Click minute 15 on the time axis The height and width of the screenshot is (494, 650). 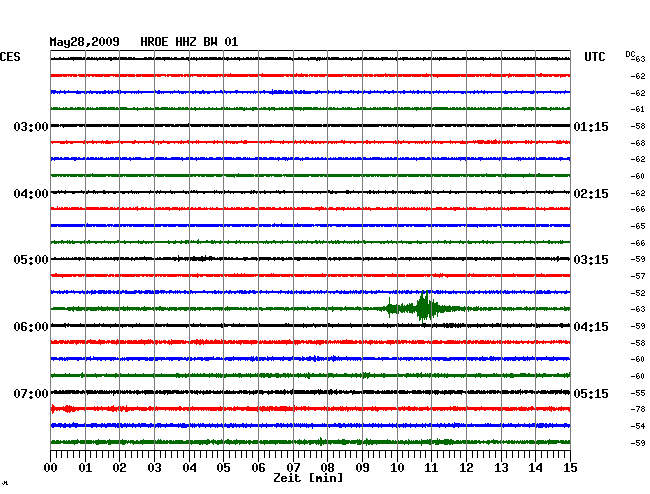click(x=570, y=468)
